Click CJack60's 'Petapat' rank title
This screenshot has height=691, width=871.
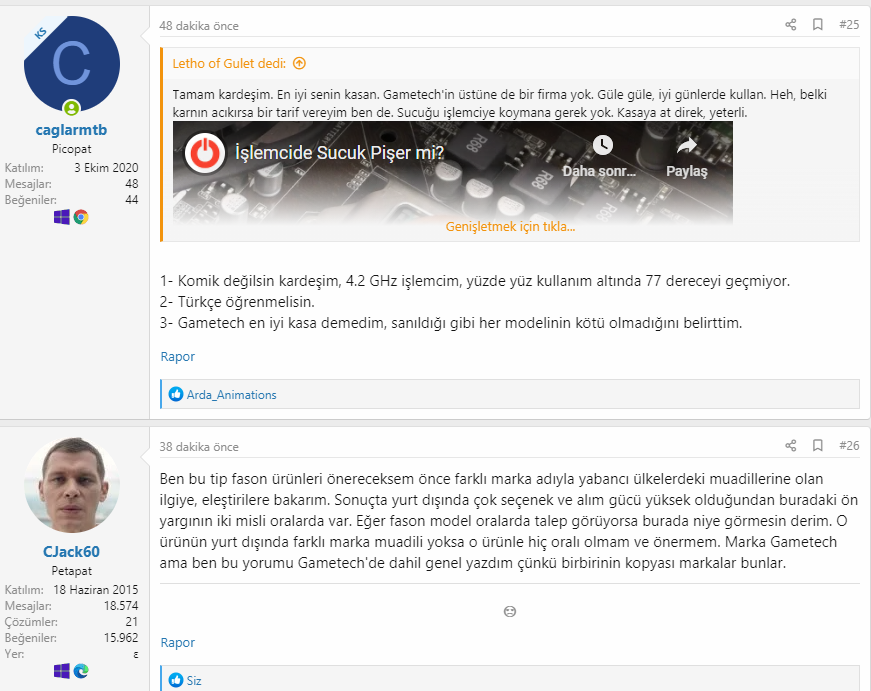coord(72,571)
